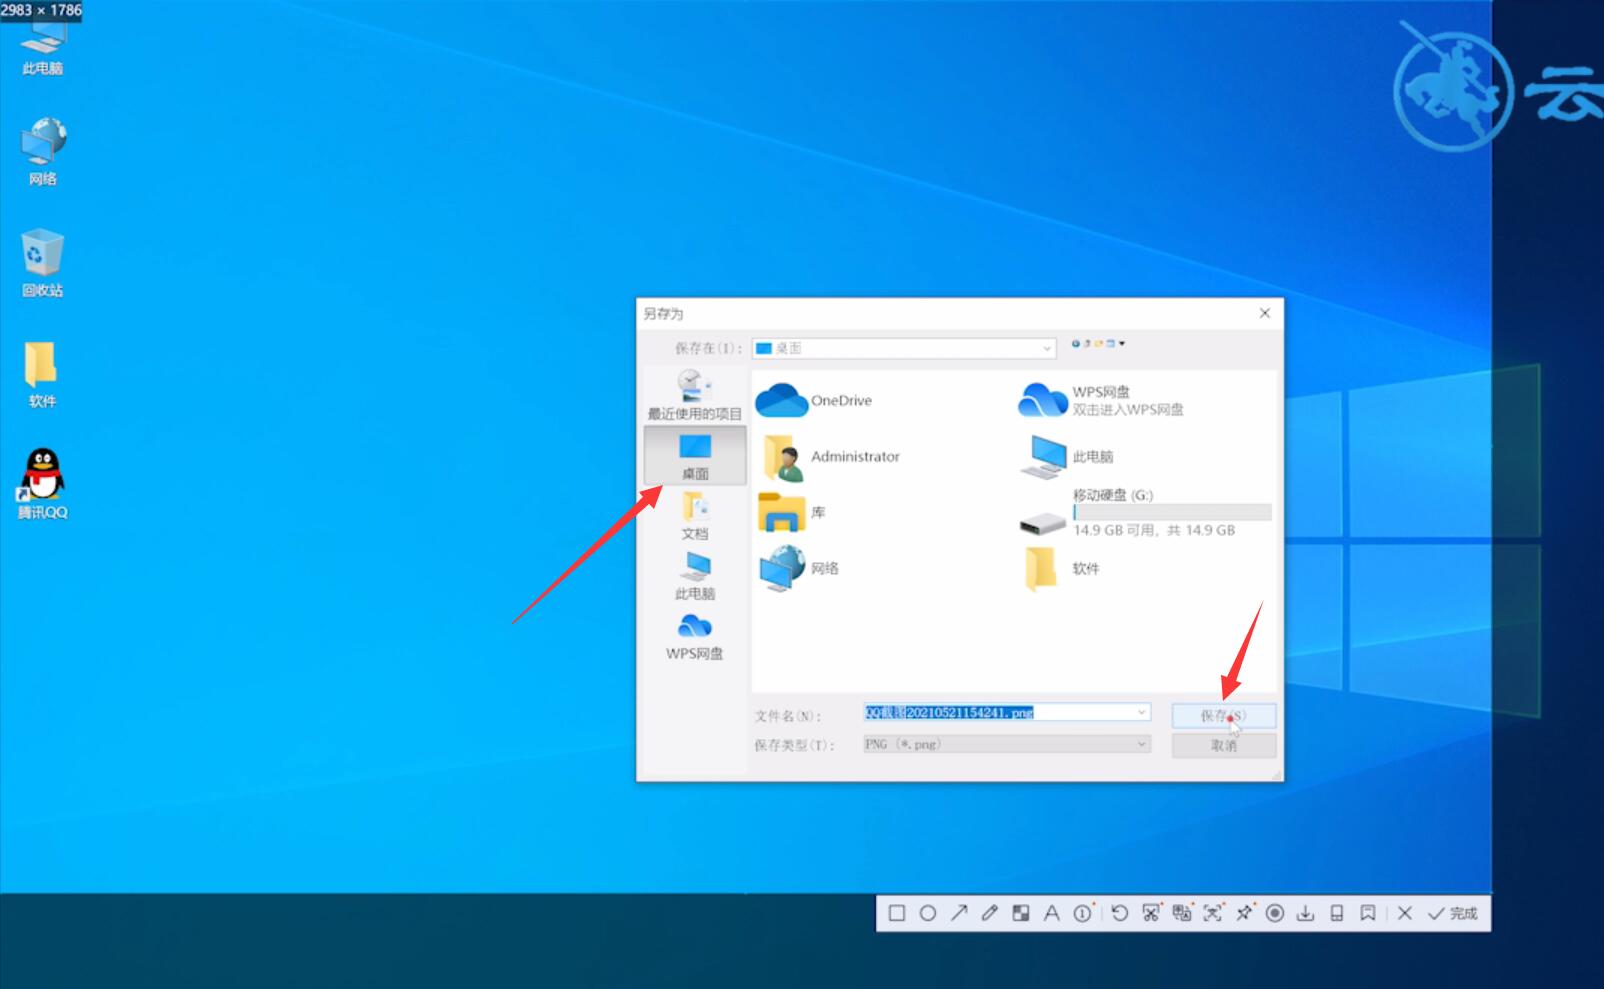Viewport: 1604px width, 989px height.
Task: Pin the screenshot to screen
Action: [1244, 913]
